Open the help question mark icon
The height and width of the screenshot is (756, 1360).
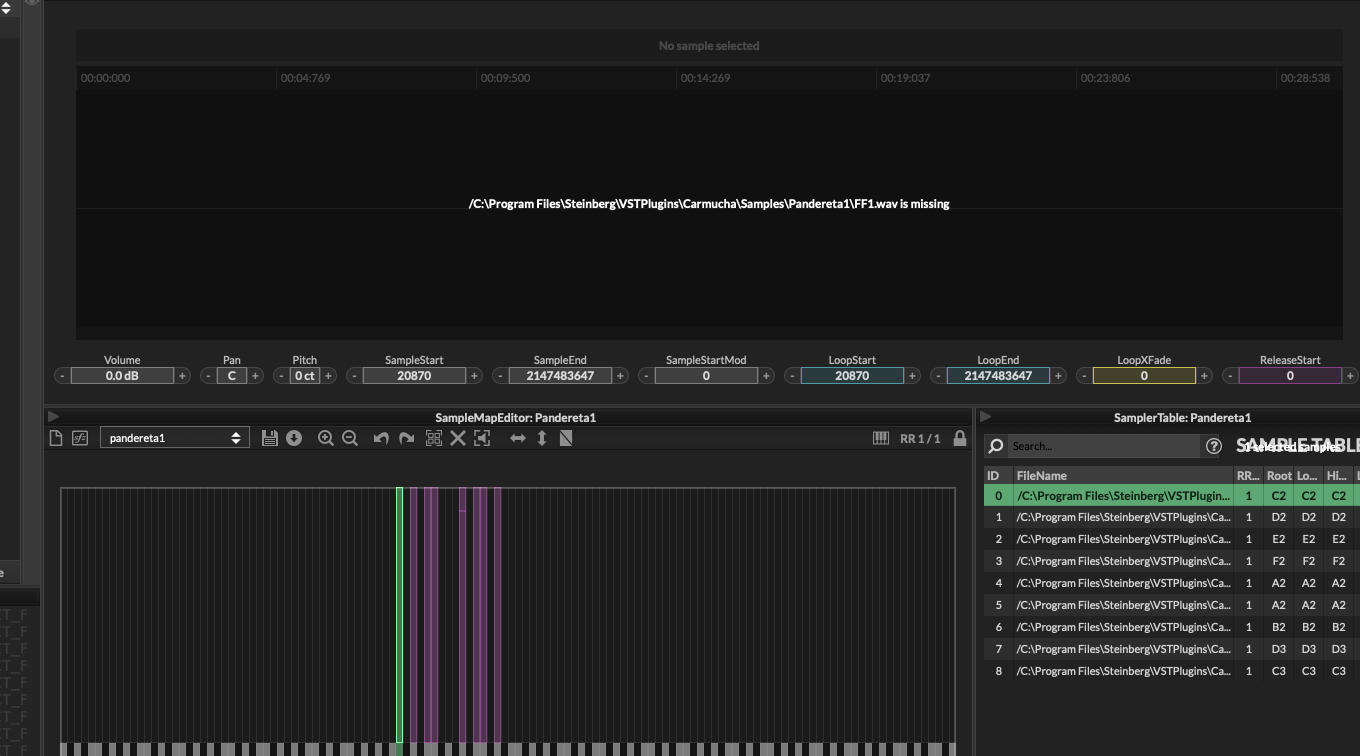(x=1214, y=446)
